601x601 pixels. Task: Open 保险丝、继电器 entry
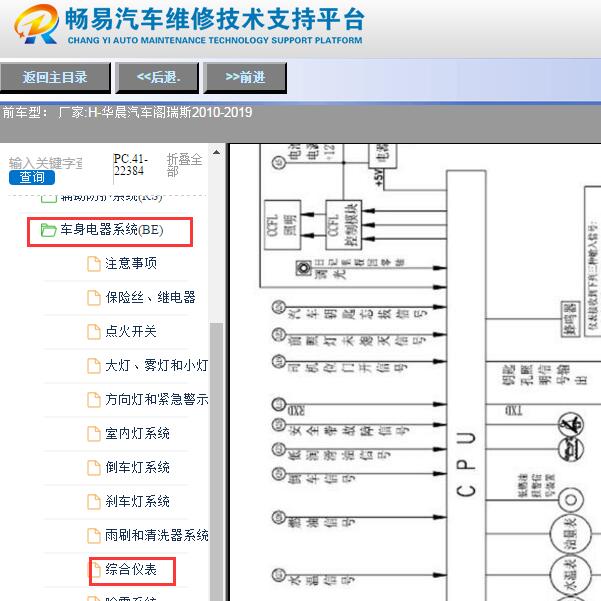point(150,297)
